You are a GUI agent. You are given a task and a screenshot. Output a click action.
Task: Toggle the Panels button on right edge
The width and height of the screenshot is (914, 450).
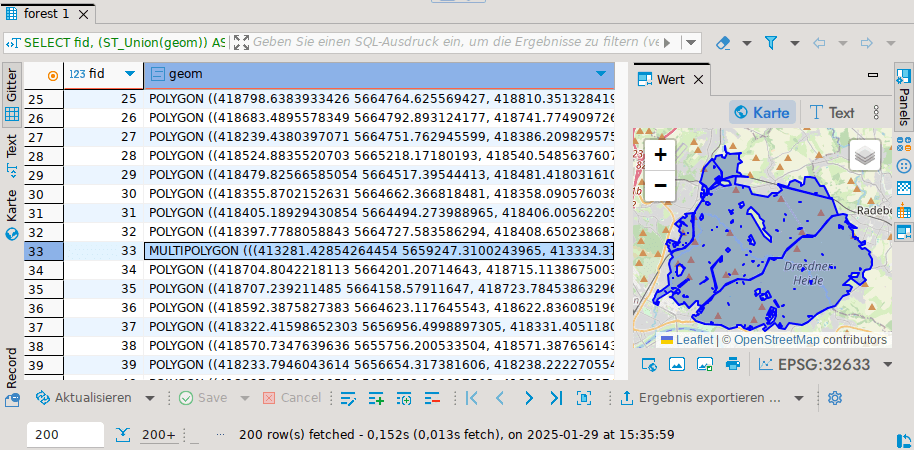click(x=903, y=96)
